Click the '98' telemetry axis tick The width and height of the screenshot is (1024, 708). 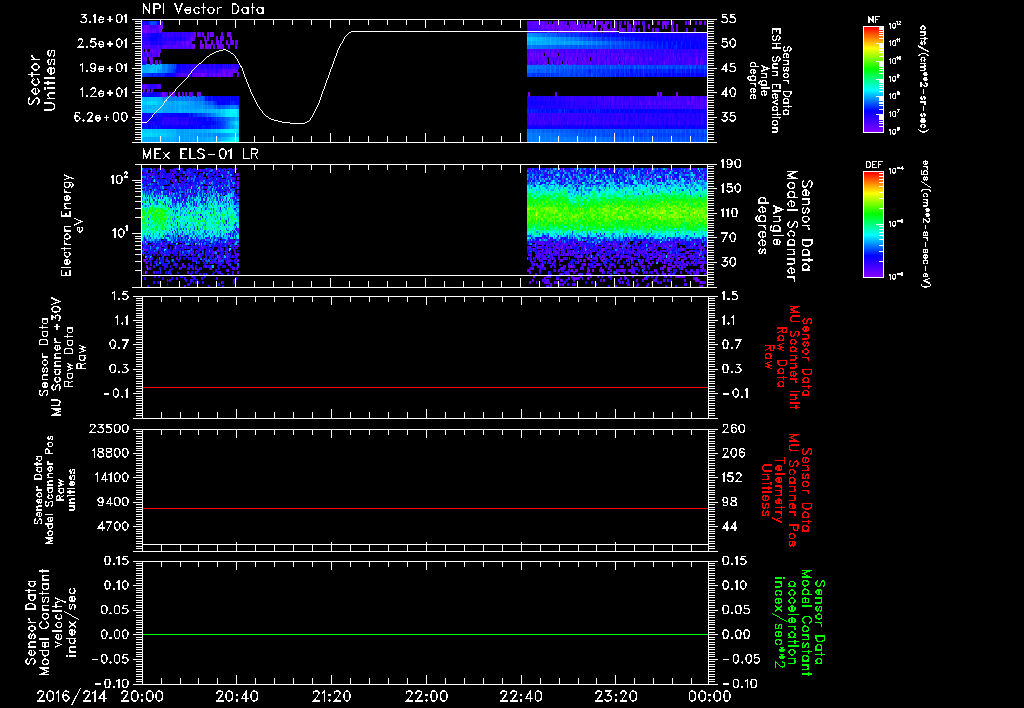click(x=730, y=502)
